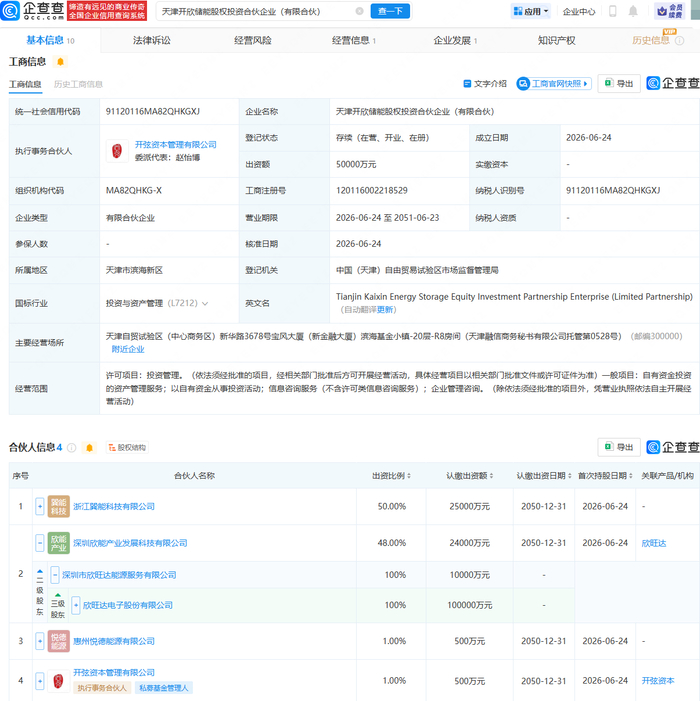Click 翼能科技 logo tile
The image size is (700, 701).
click(x=59, y=507)
